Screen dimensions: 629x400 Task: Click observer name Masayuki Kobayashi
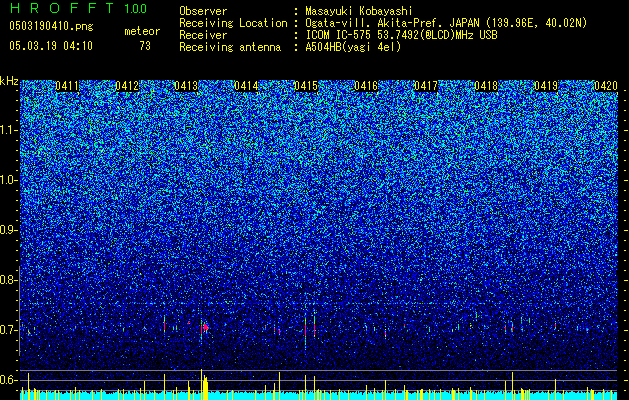point(359,11)
